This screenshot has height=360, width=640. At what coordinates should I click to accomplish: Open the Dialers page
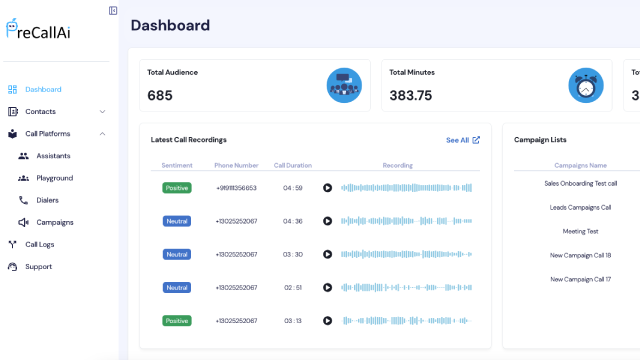pyautogui.click(x=47, y=200)
